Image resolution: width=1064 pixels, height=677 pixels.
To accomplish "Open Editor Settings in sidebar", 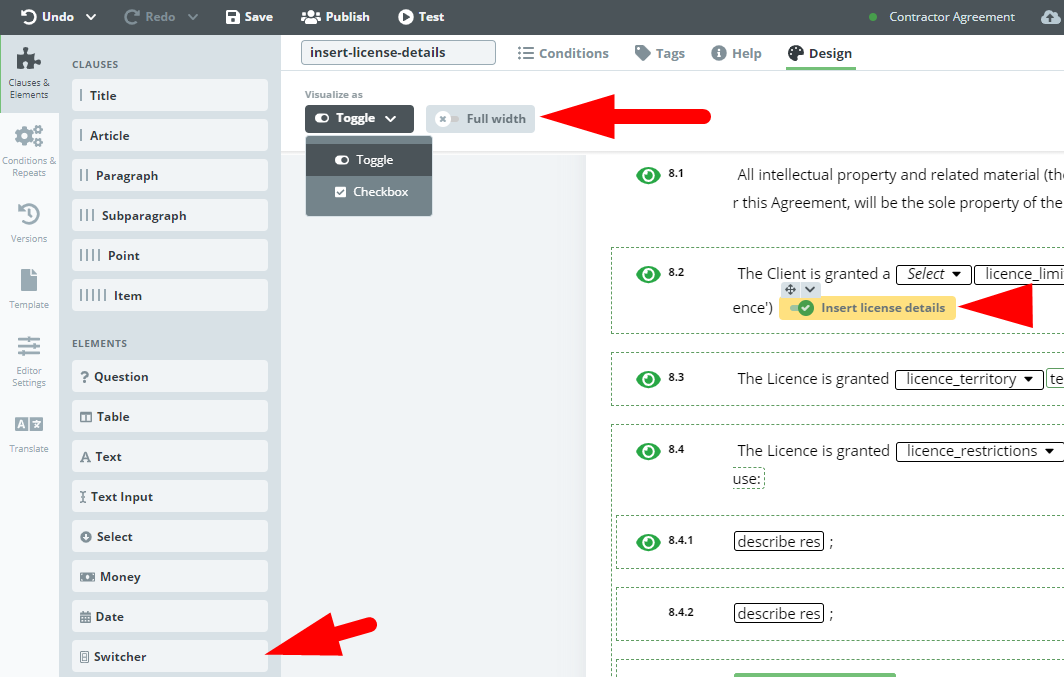I will [x=29, y=360].
